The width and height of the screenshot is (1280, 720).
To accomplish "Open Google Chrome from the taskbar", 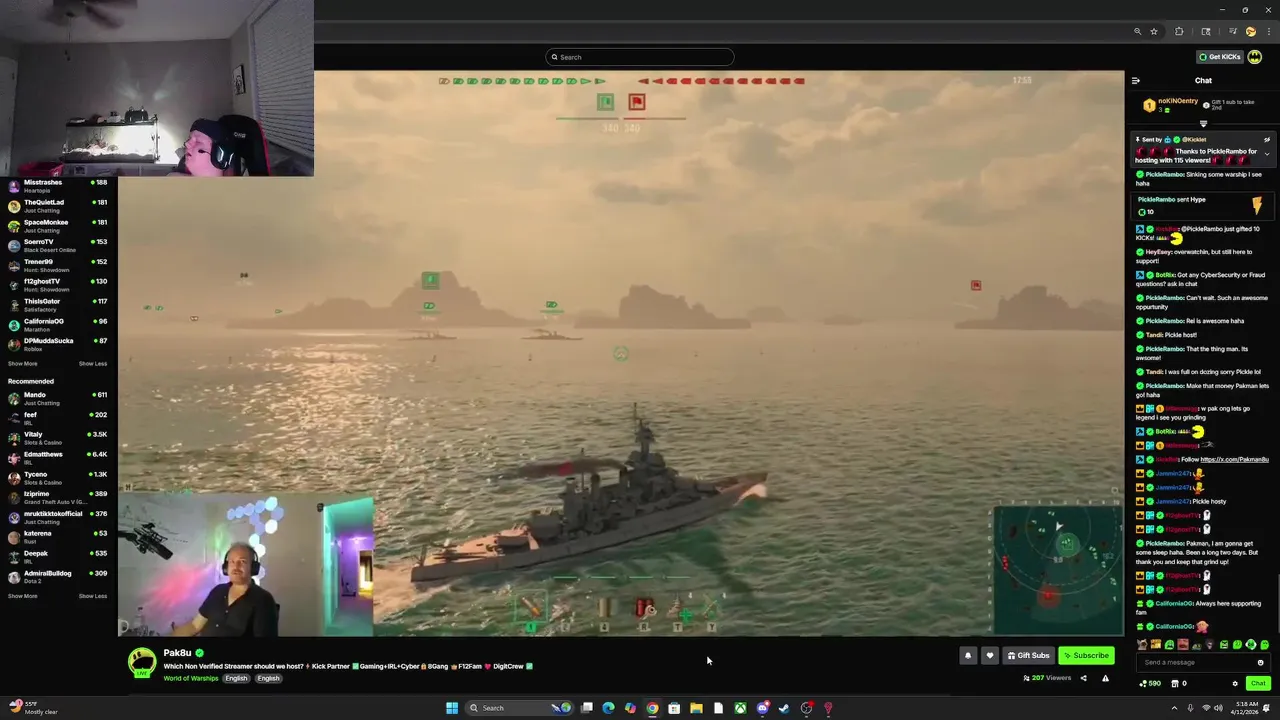I will click(x=652, y=708).
